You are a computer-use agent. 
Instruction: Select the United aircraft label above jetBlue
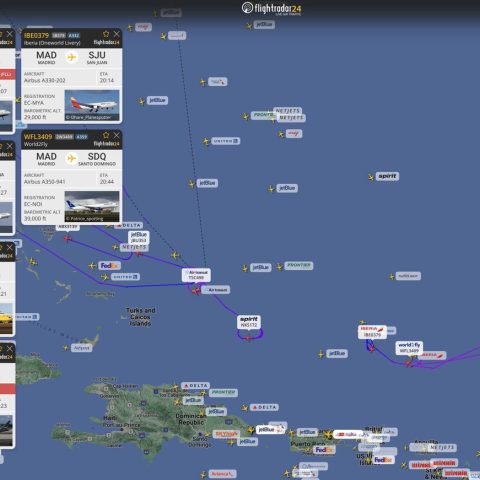[226, 141]
